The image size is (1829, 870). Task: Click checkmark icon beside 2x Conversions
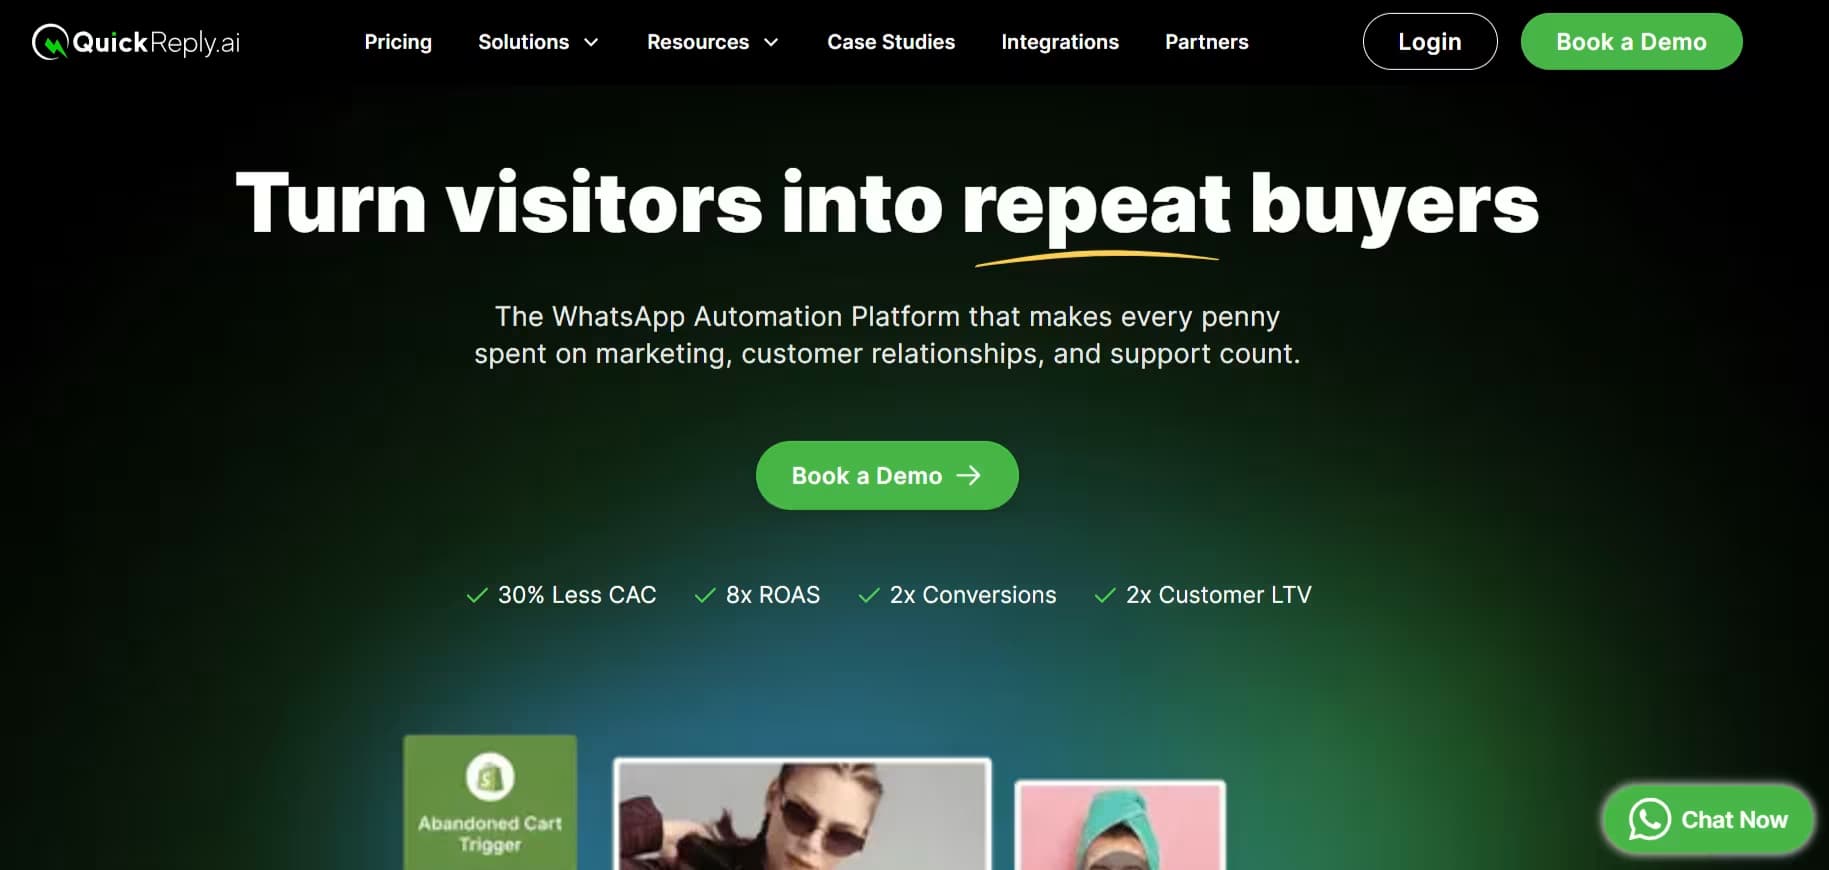coord(869,595)
